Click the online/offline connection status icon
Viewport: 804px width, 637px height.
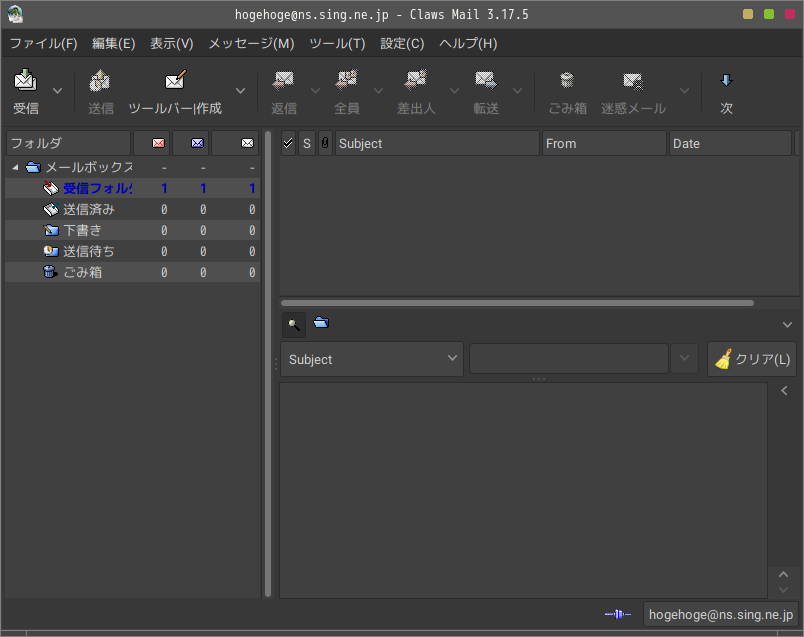coord(618,614)
